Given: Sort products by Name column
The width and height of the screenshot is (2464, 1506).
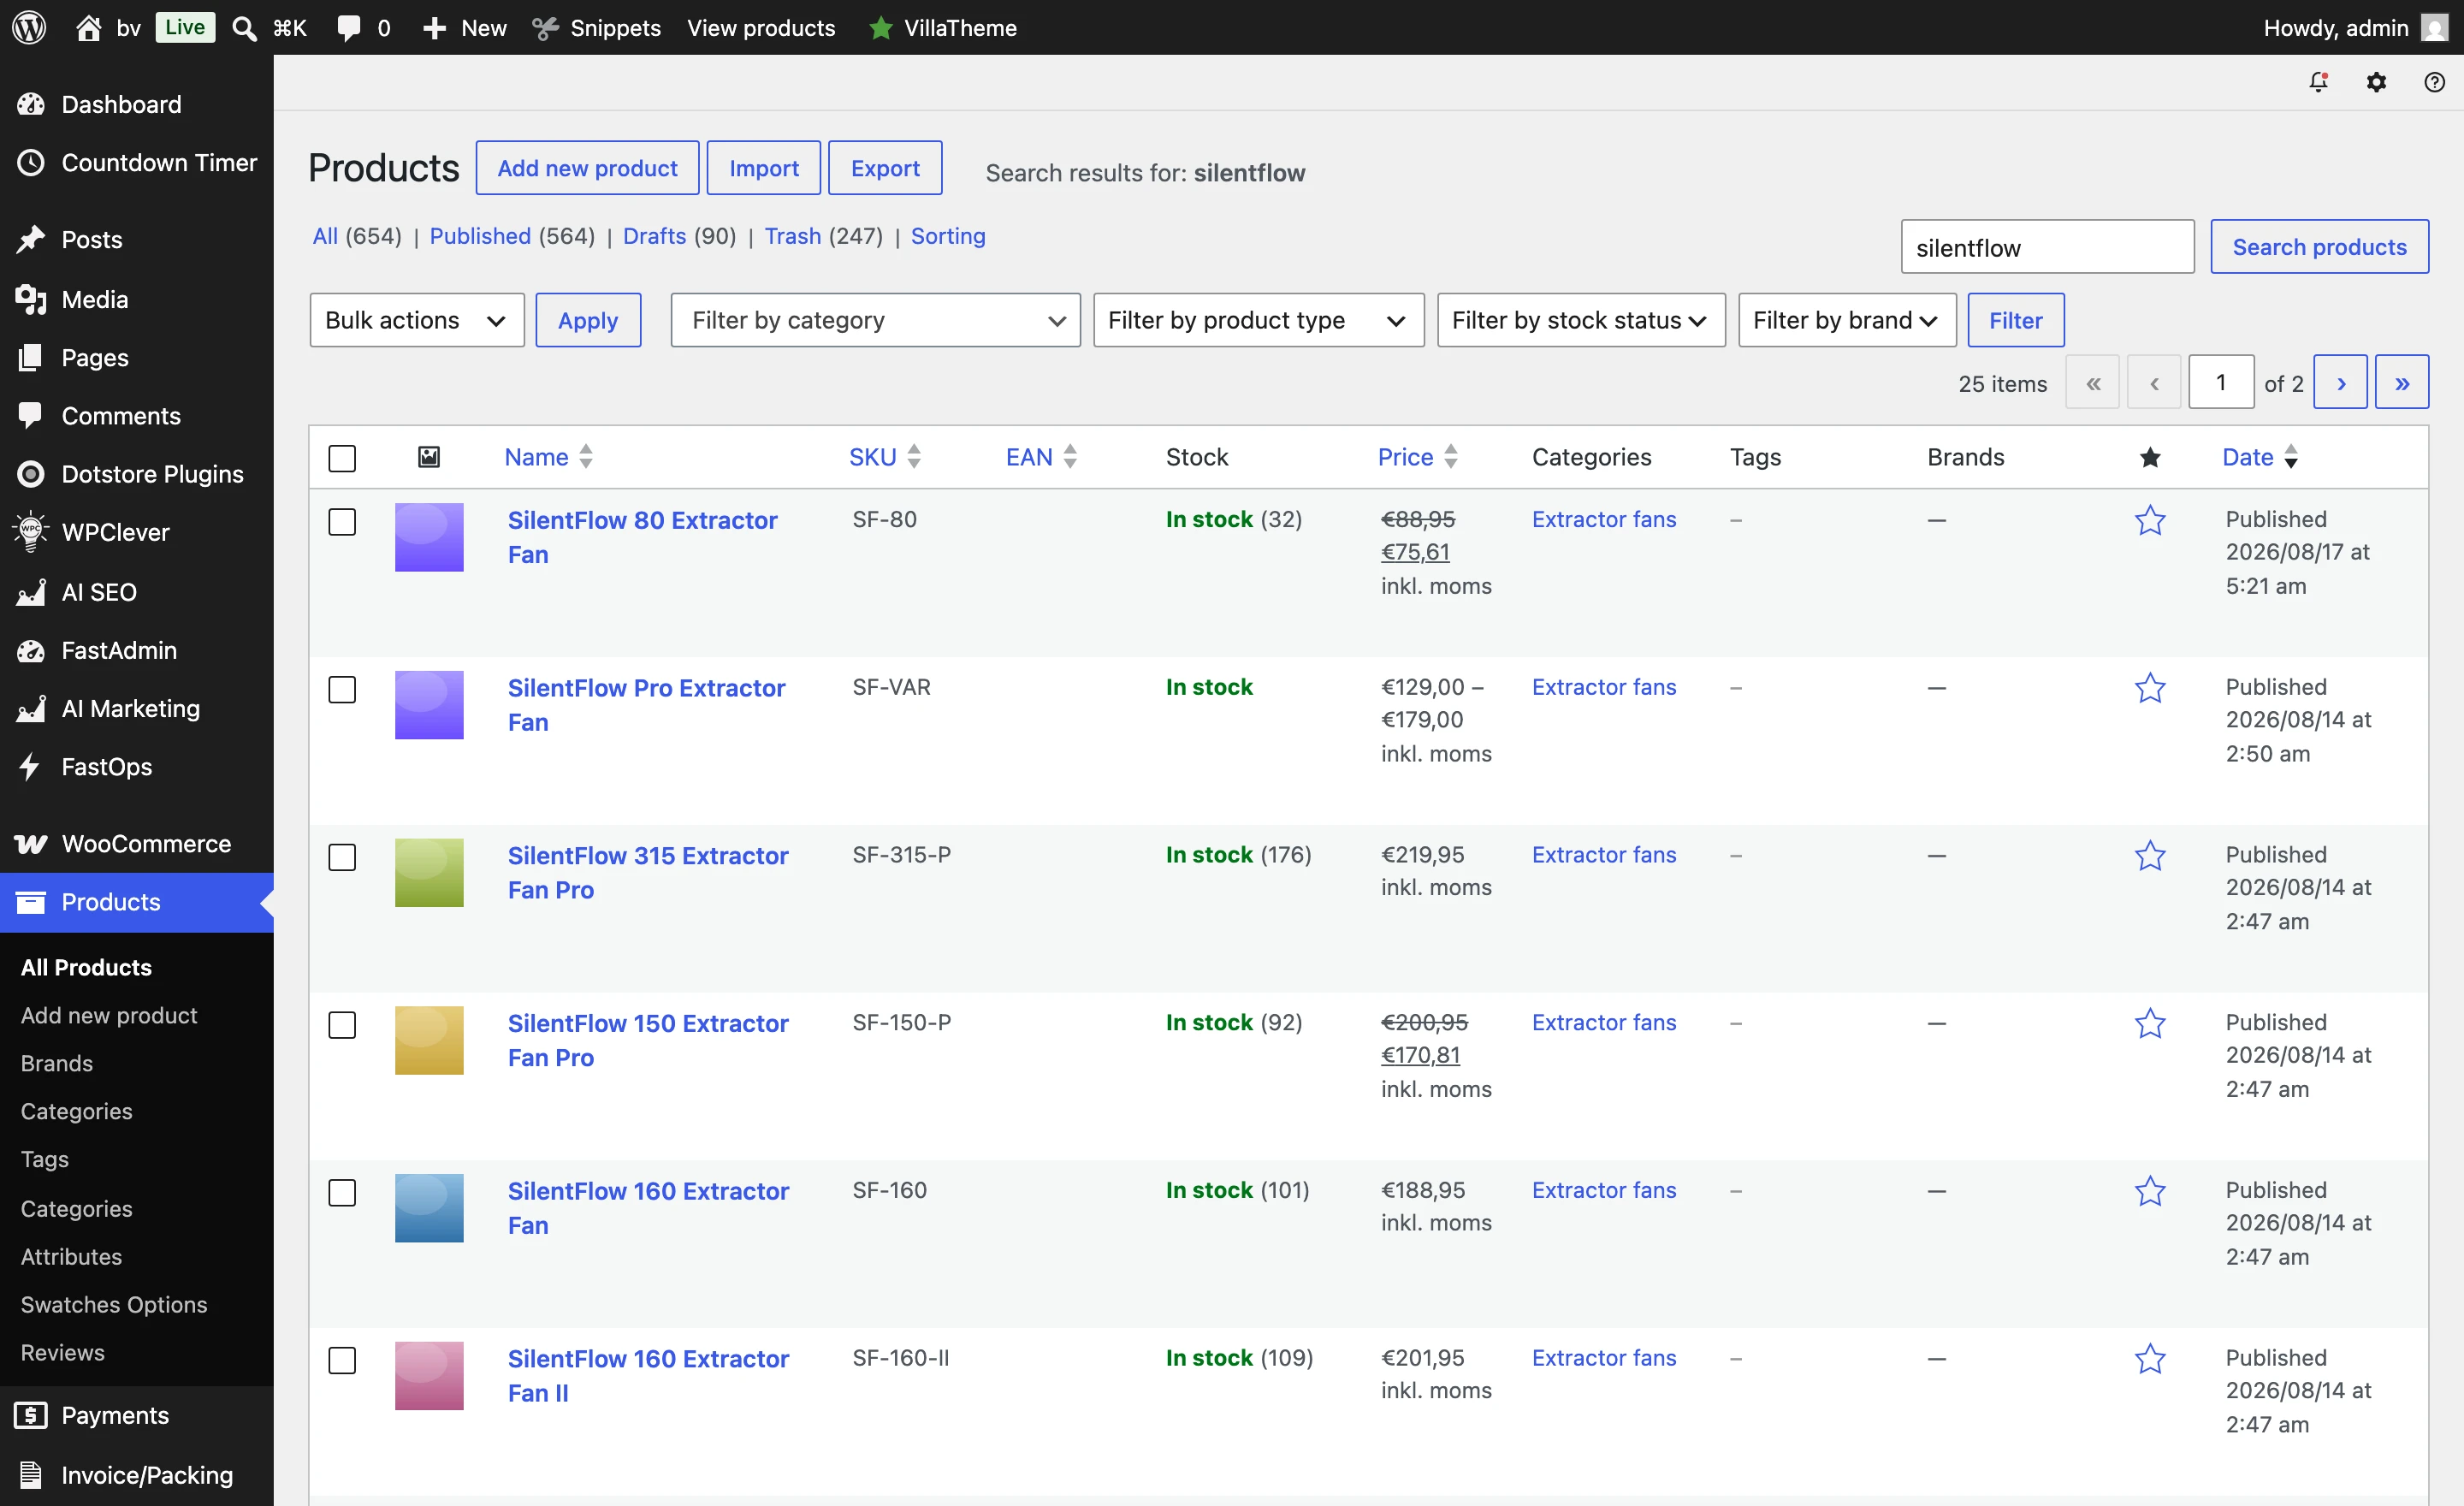Looking at the screenshot, I should (548, 457).
